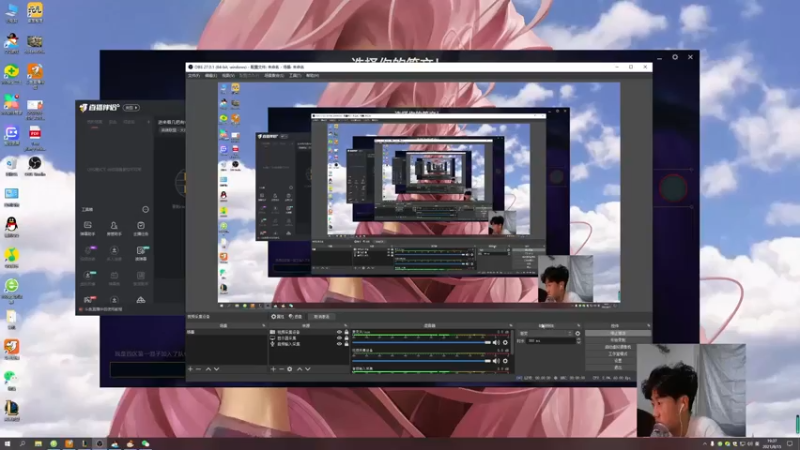Click the first mixer channel volume slider
The width and height of the screenshot is (800, 450).
tap(421, 342)
